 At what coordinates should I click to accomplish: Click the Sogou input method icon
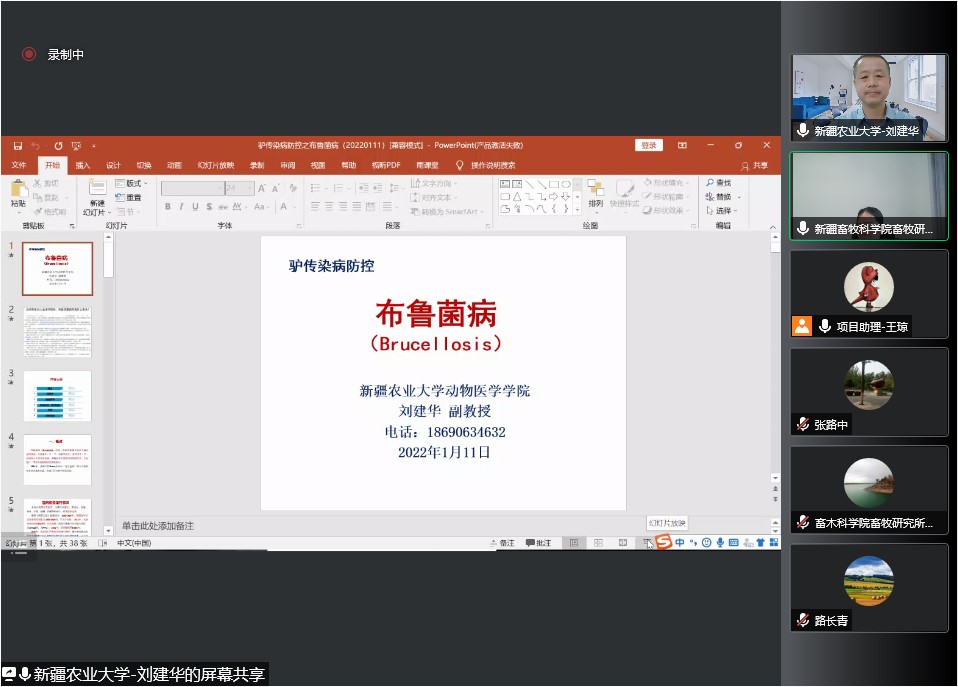tap(663, 542)
